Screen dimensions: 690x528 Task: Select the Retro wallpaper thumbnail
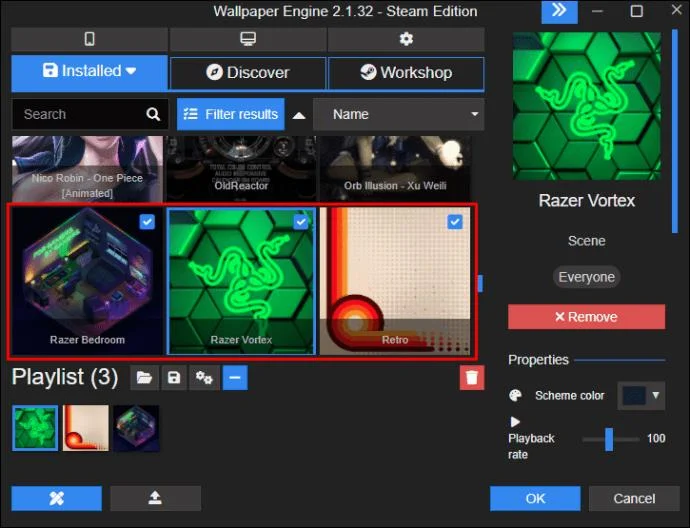[x=395, y=281]
